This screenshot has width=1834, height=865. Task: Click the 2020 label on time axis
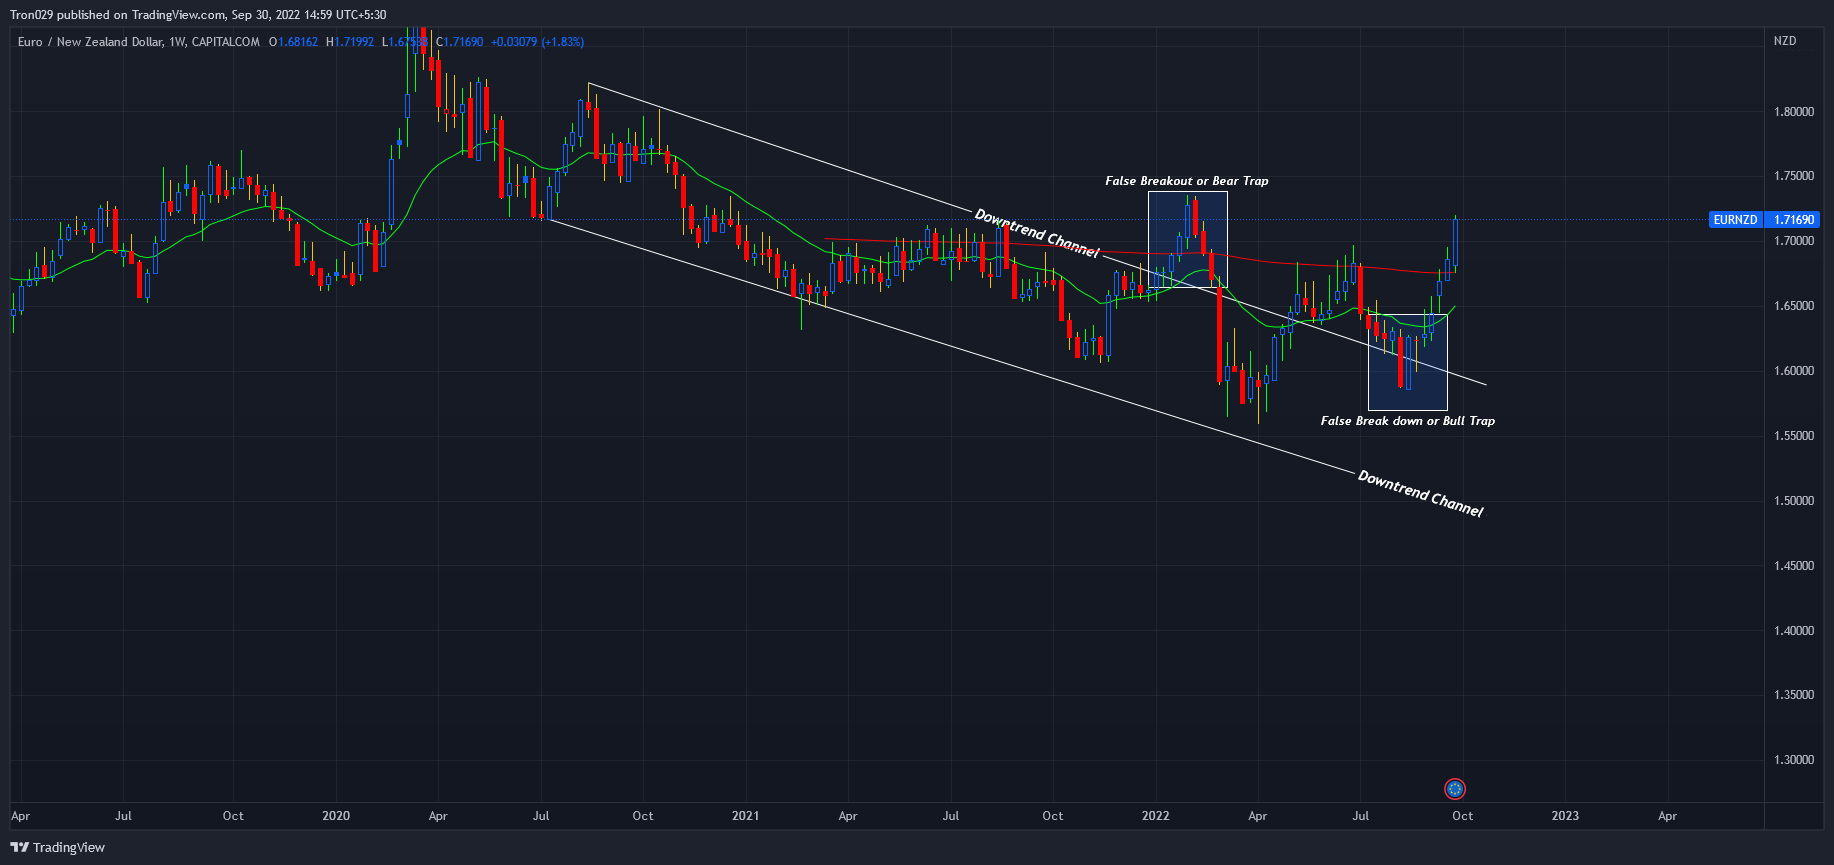336,816
